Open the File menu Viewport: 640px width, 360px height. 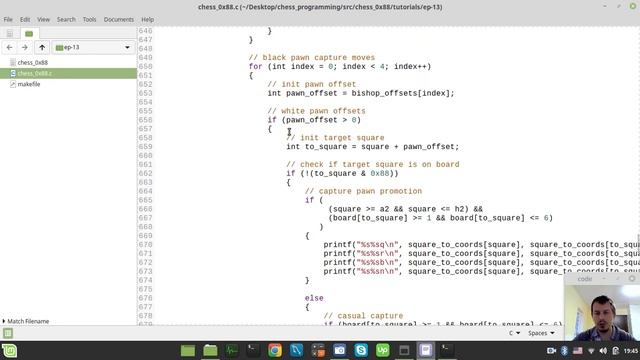pyautogui.click(x=8, y=19)
